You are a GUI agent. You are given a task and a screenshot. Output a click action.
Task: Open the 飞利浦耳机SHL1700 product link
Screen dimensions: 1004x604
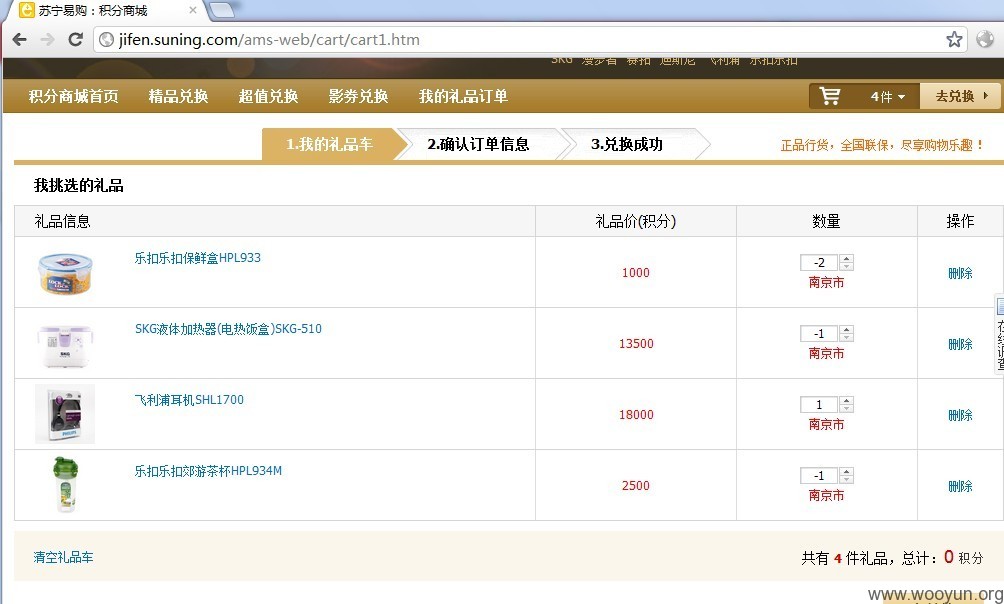pos(189,400)
